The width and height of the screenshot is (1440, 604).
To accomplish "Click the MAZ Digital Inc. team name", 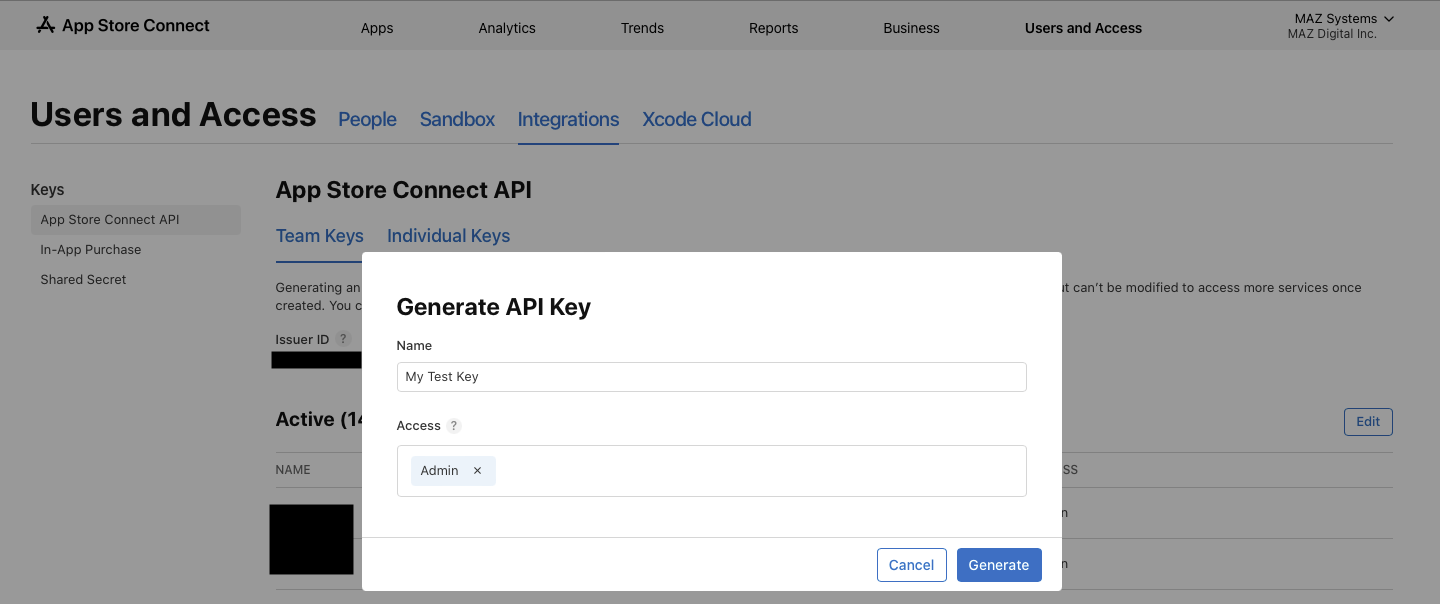I will [1332, 35].
